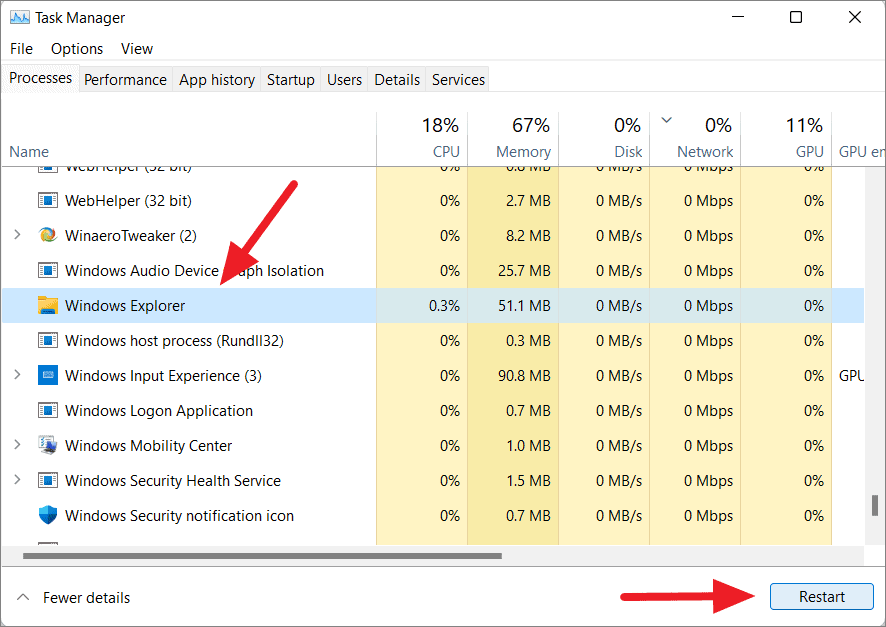
Task: Click the Windows host process (Rundll32) icon
Action: (48, 341)
